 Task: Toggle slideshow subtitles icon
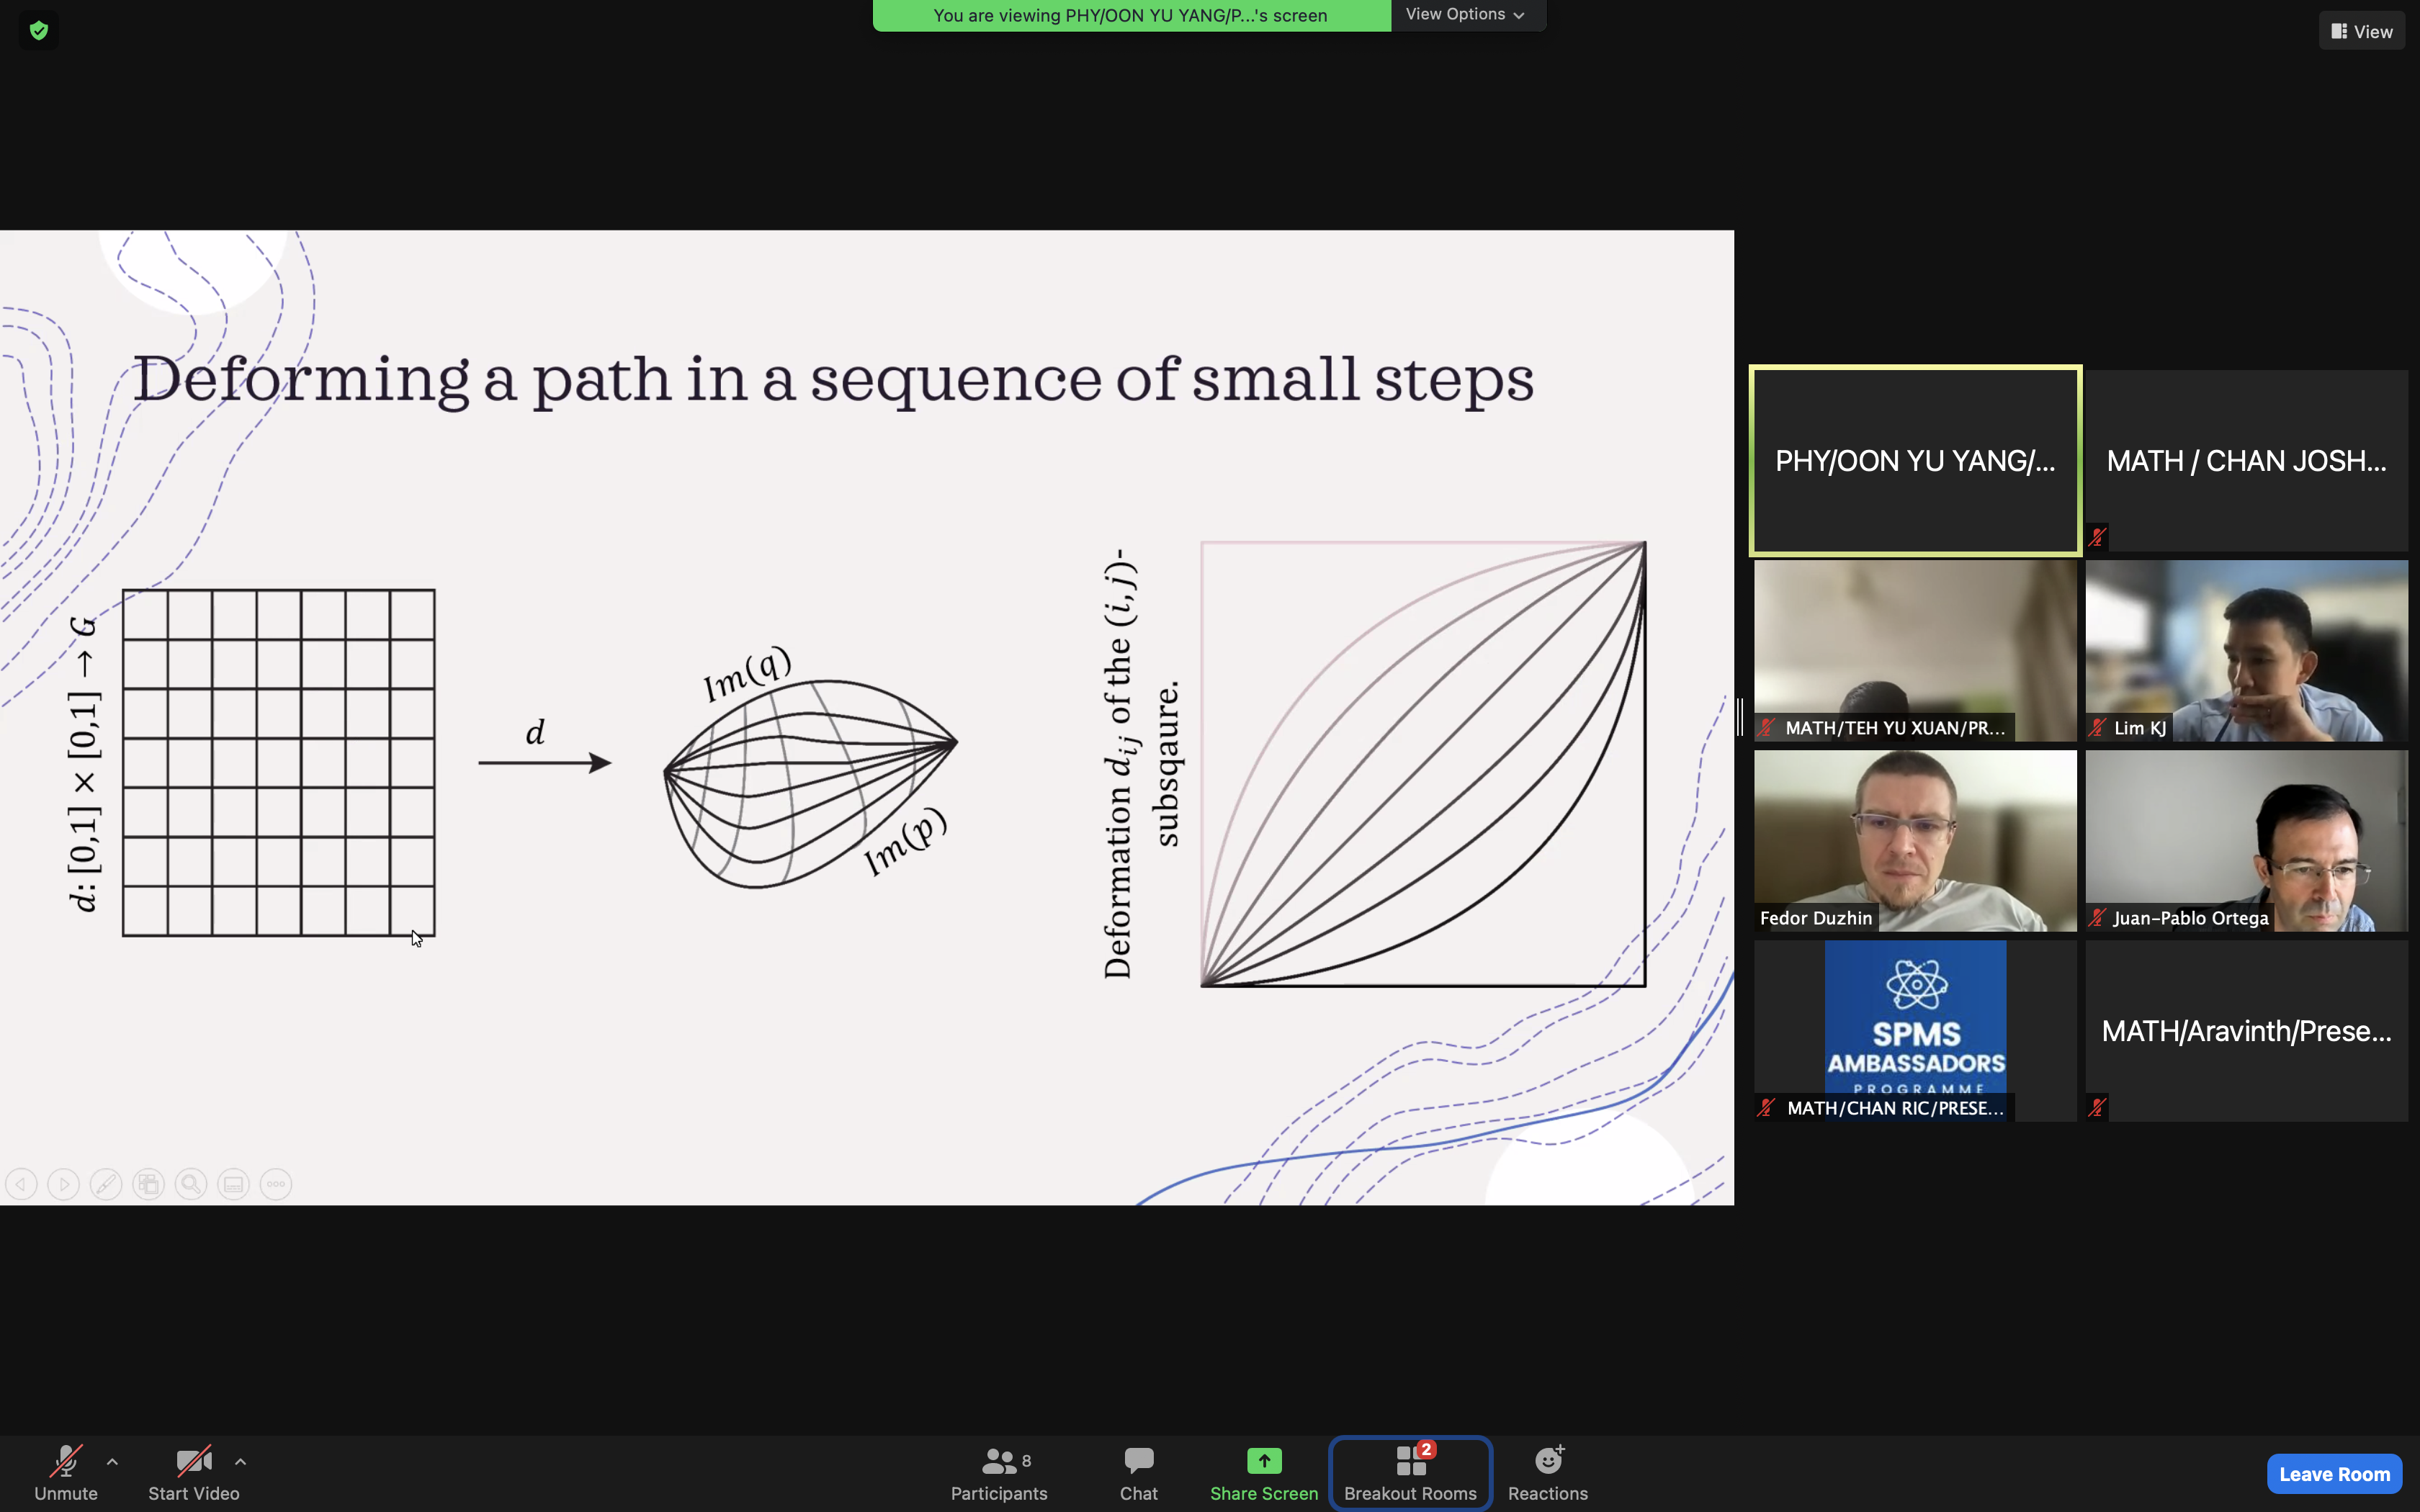[x=233, y=1184]
